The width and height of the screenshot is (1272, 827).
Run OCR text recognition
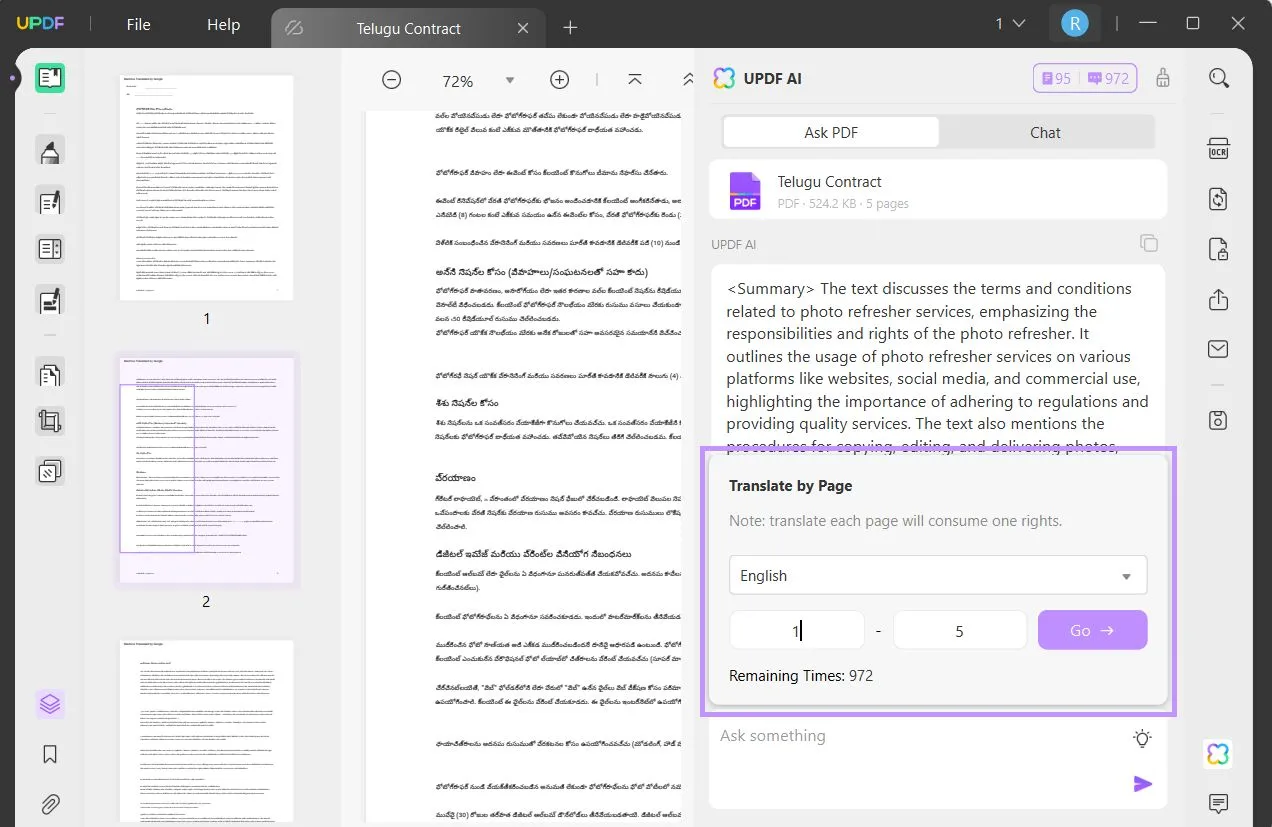[x=1218, y=149]
